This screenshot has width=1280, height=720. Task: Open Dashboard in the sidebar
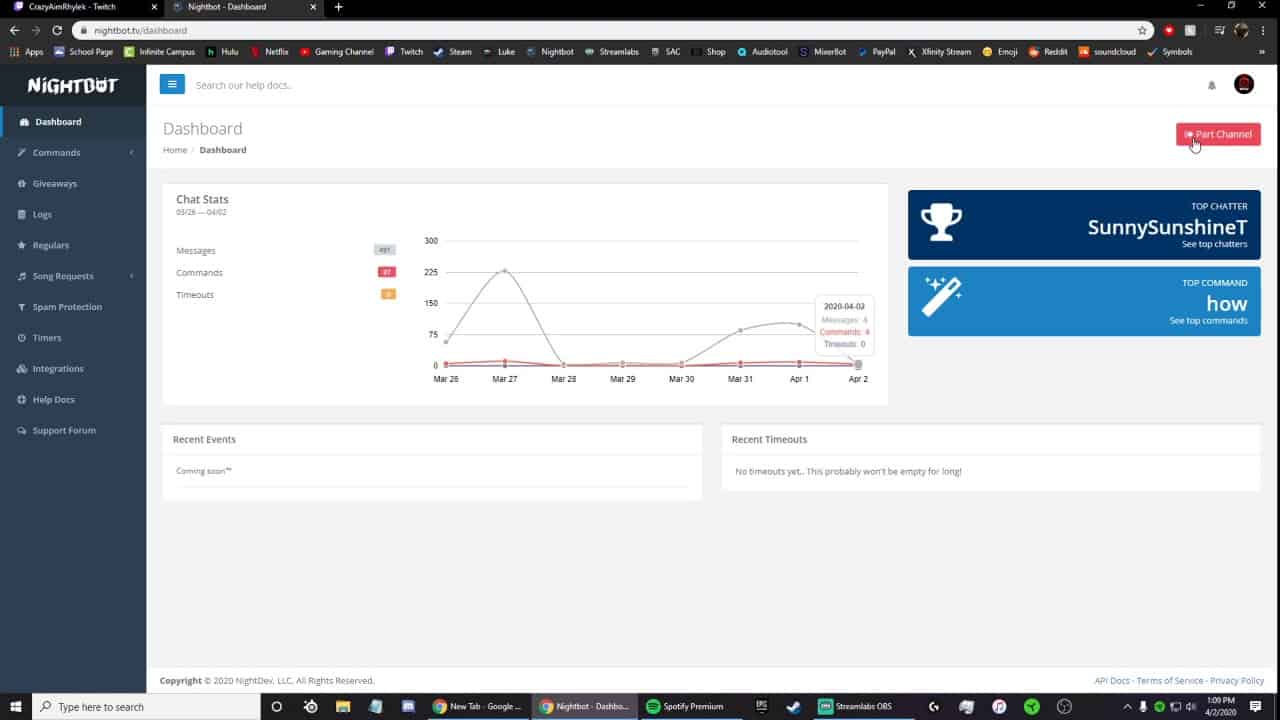[73, 122]
